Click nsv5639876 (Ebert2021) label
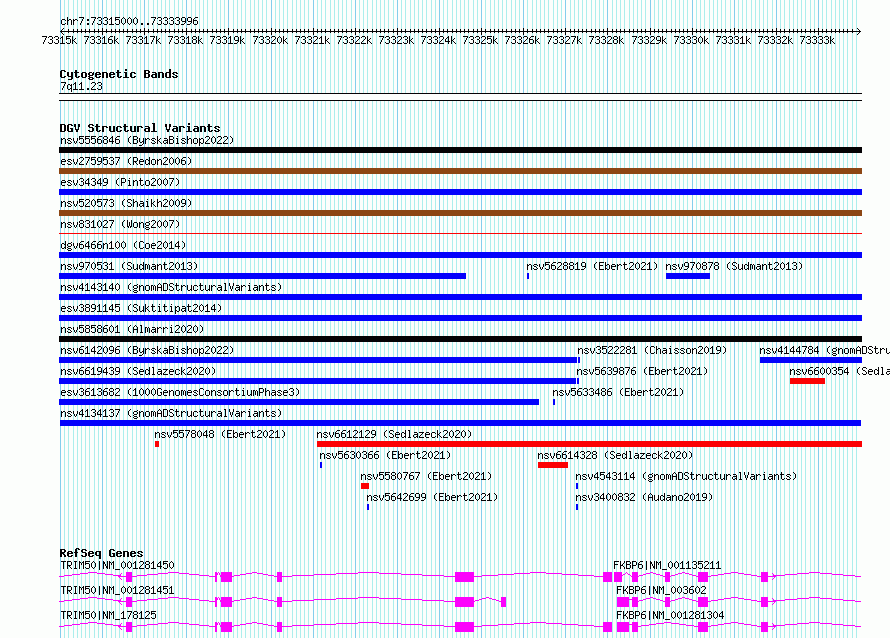 pyautogui.click(x=642, y=371)
